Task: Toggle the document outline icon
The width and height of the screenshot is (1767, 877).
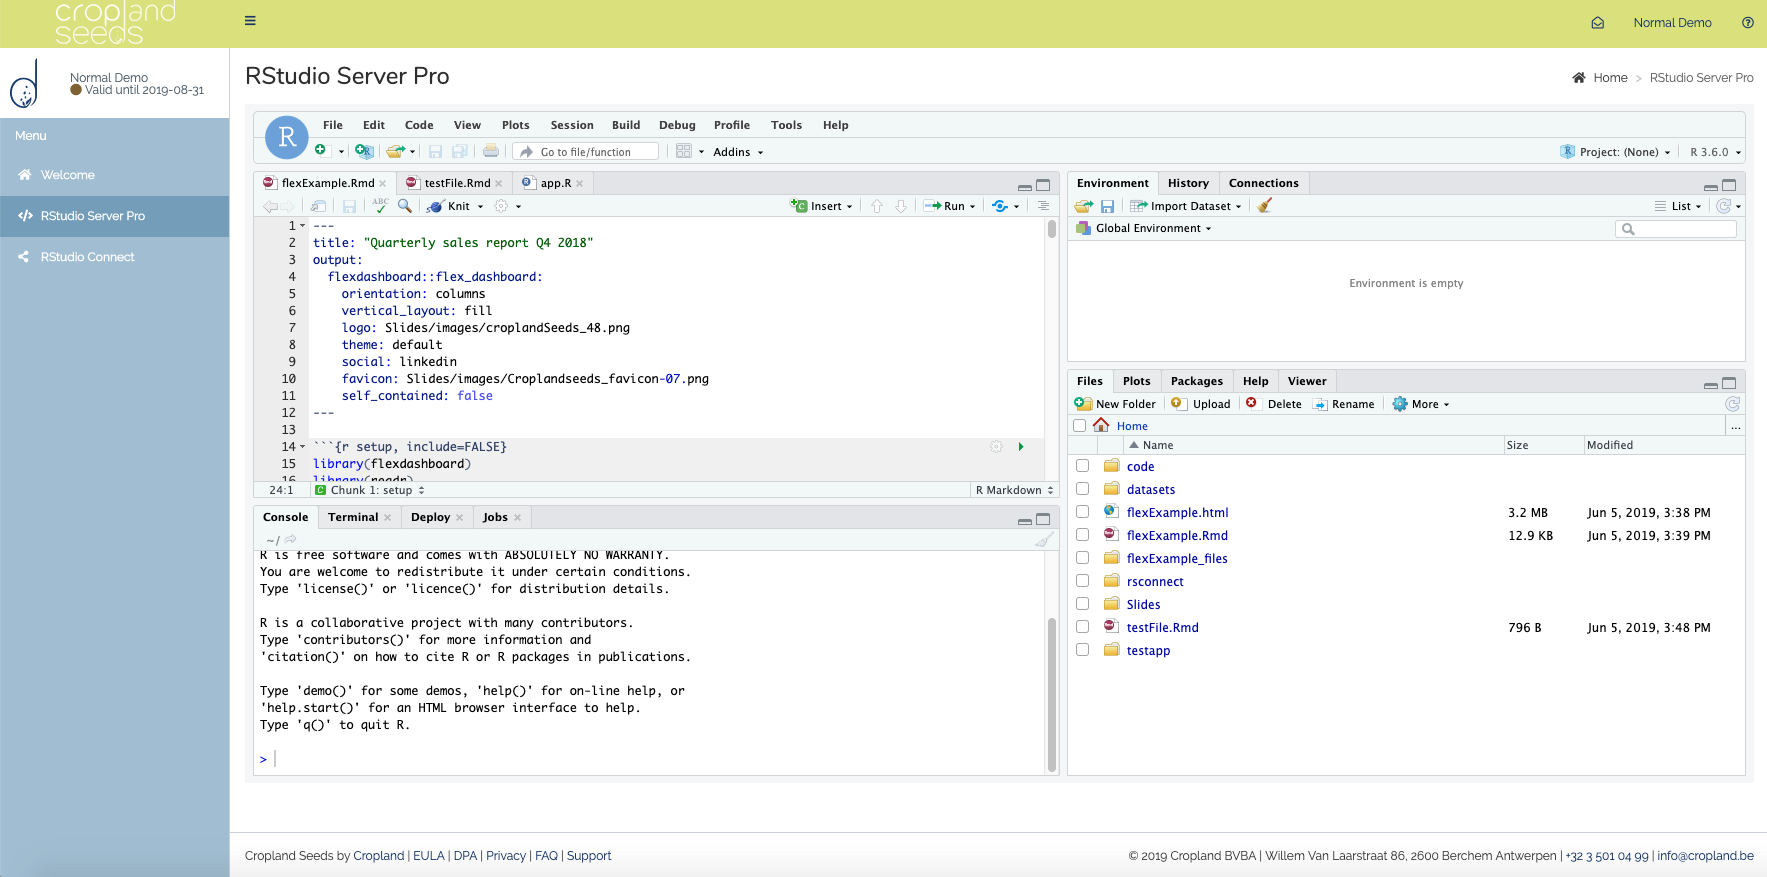Action: (1043, 206)
